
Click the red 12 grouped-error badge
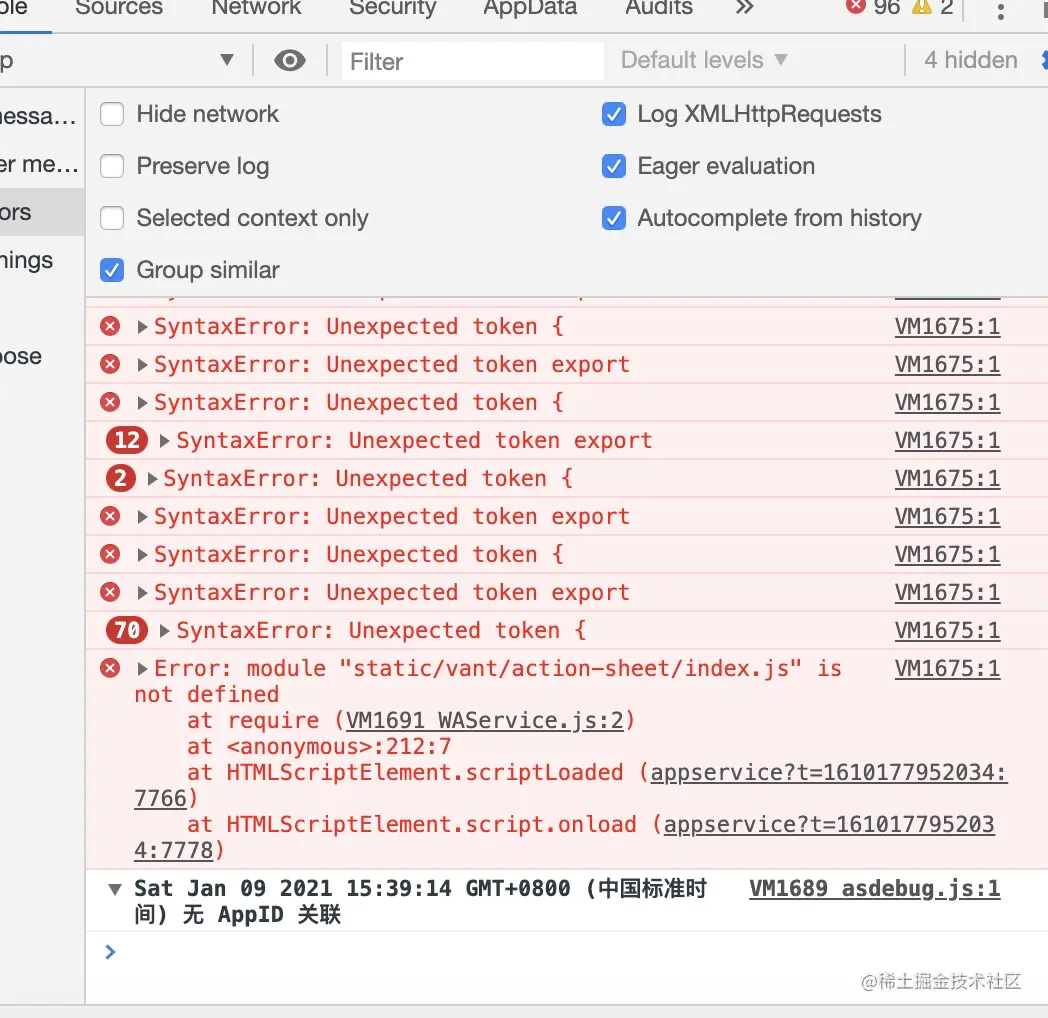pos(127,440)
